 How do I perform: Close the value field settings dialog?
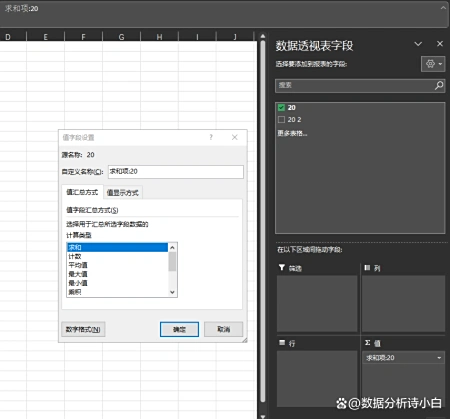click(235, 137)
